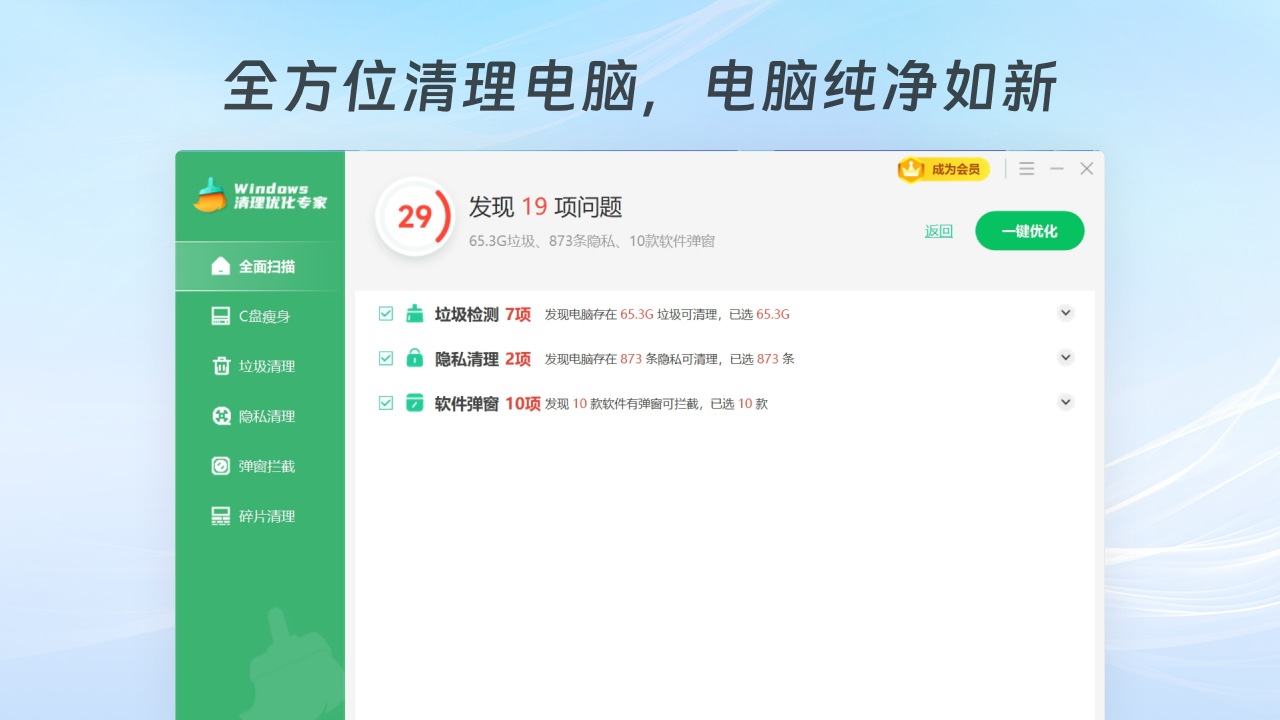Select the 弹窗拦截 popup blocker icon

coord(221,466)
